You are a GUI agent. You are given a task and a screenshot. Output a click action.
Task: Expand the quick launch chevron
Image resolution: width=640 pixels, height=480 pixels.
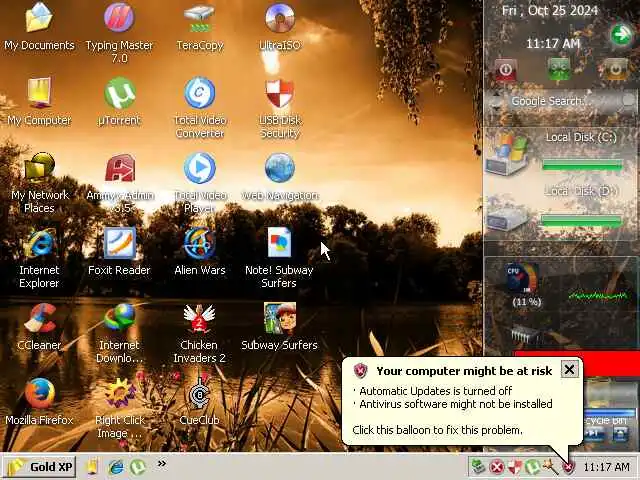click(x=162, y=463)
